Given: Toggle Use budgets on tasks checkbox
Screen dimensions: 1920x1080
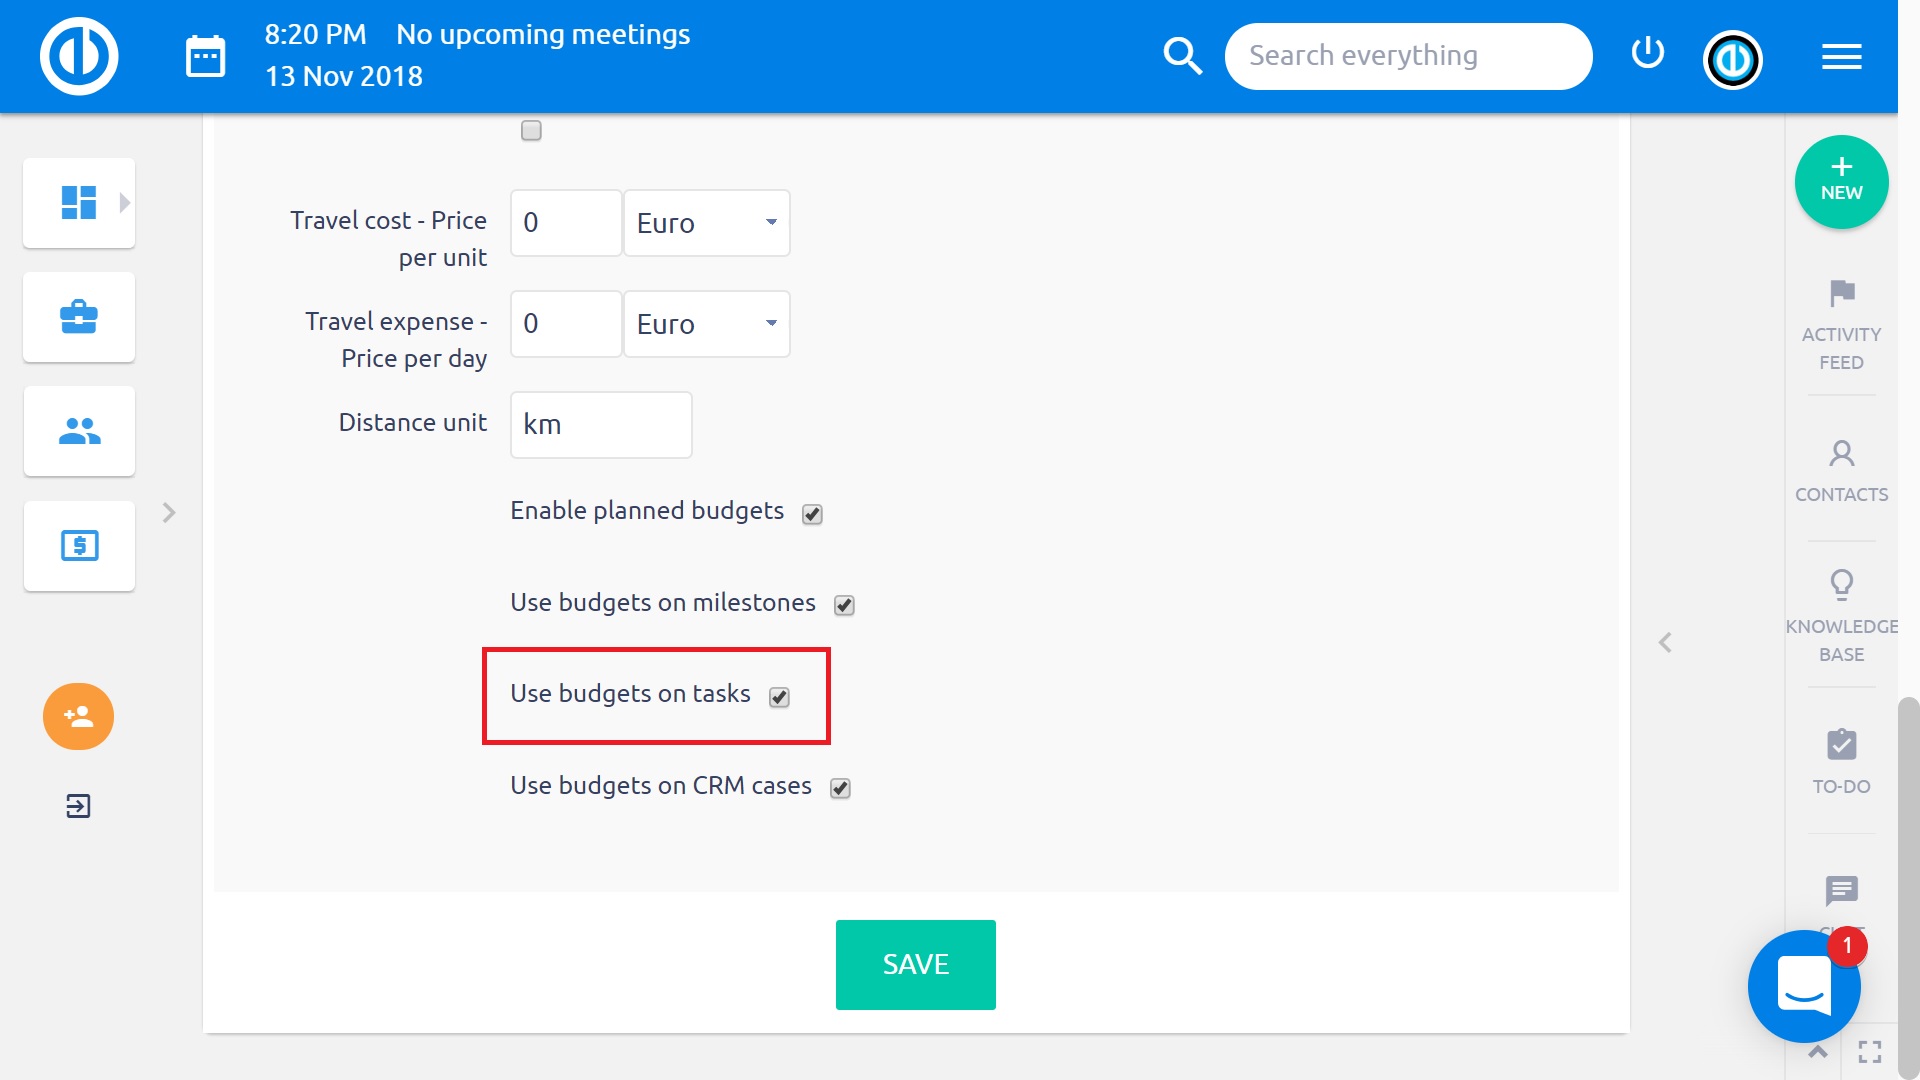Looking at the screenshot, I should coord(779,697).
